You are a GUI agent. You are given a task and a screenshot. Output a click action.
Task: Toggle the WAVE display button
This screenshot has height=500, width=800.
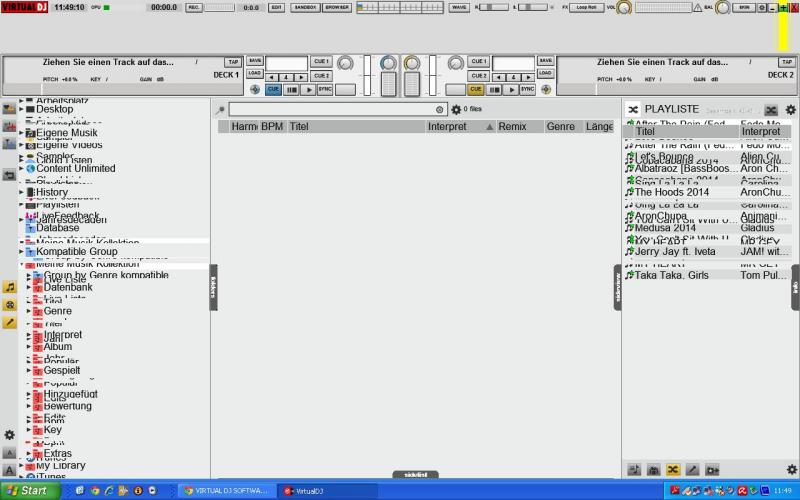point(459,7)
